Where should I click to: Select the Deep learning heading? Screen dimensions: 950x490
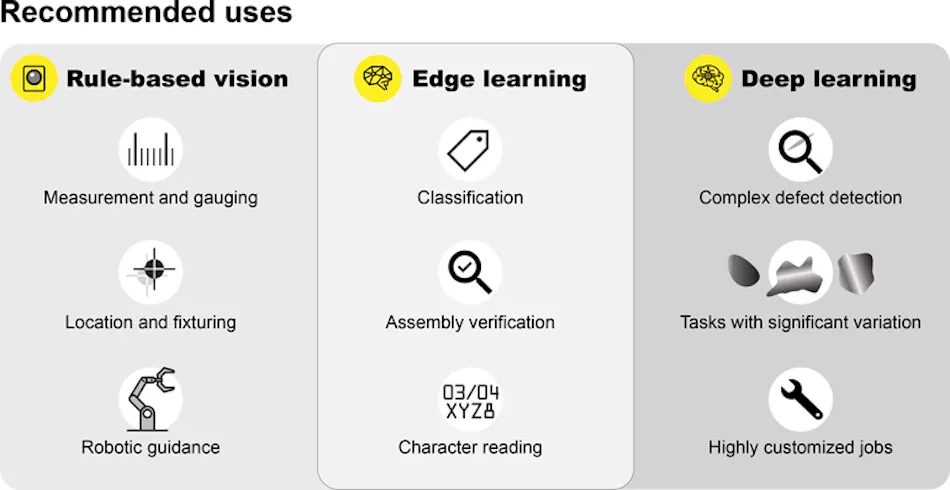click(828, 79)
